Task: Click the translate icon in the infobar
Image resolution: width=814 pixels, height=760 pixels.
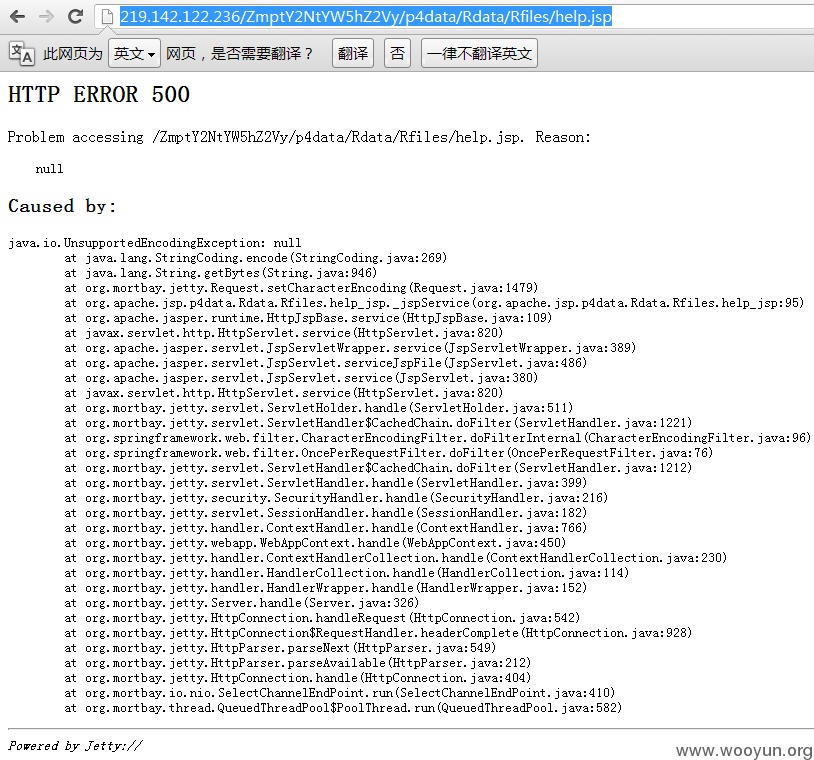Action: tap(21, 53)
